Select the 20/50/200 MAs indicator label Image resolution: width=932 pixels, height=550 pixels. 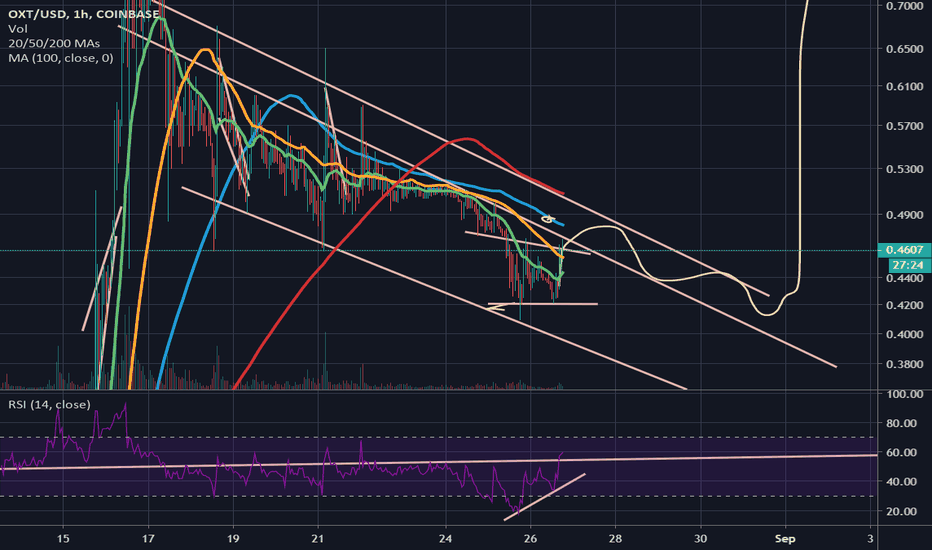(x=54, y=43)
